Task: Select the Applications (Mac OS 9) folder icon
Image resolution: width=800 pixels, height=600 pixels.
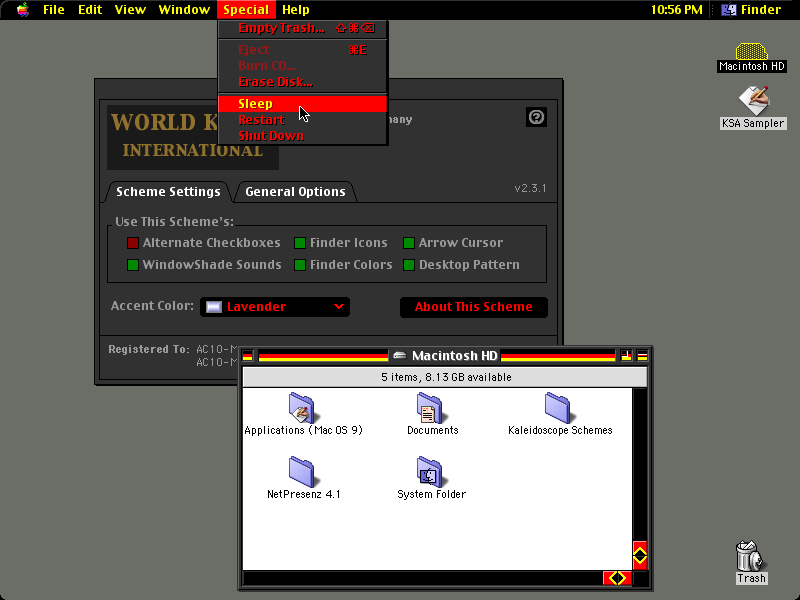Action: coord(302,408)
